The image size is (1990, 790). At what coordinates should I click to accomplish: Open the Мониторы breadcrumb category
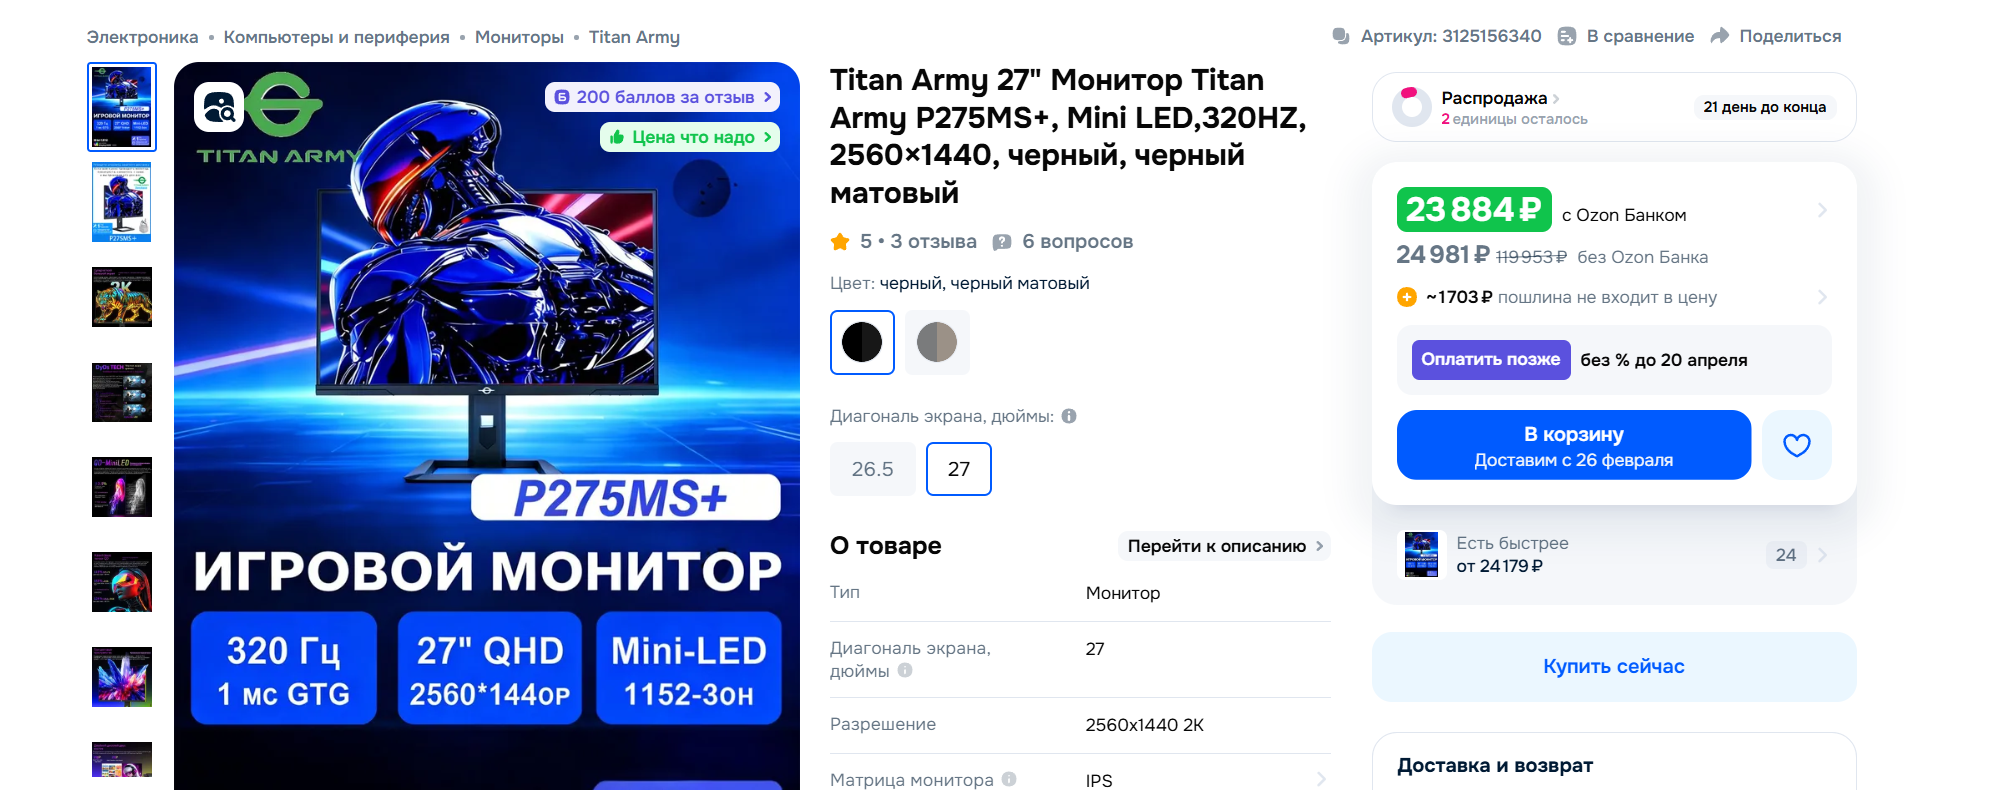tap(519, 37)
